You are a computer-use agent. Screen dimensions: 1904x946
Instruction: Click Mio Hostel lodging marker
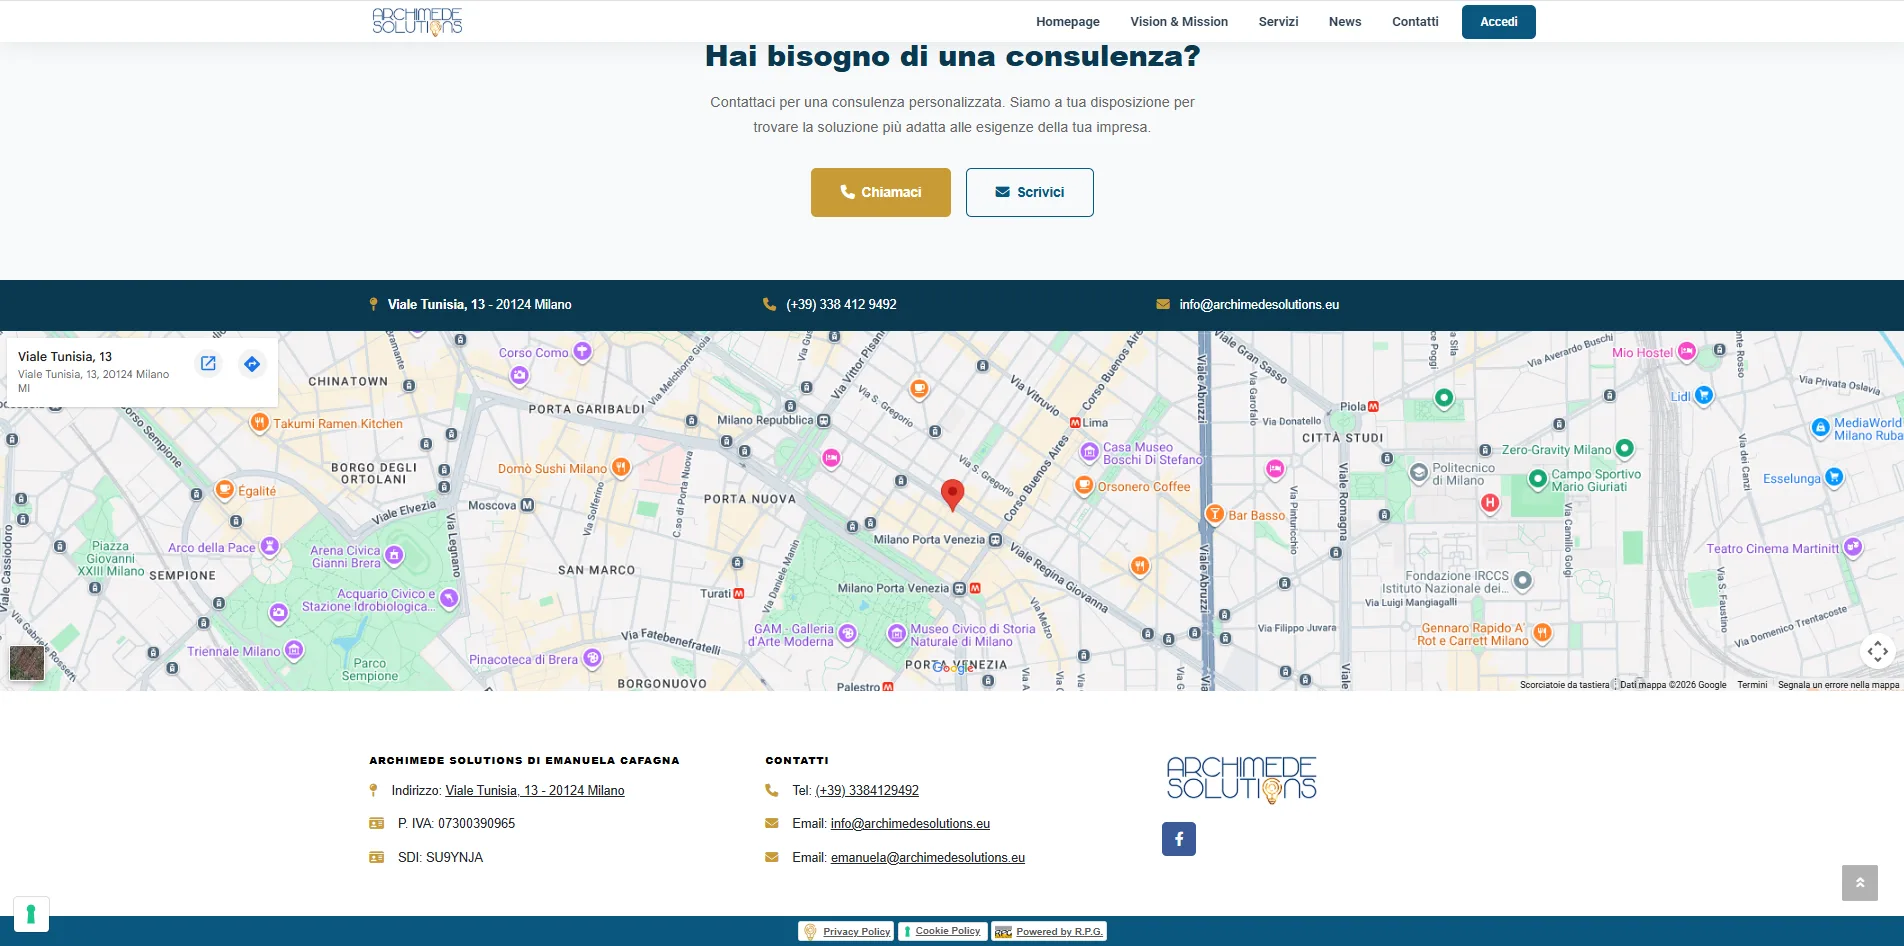pos(1687,351)
